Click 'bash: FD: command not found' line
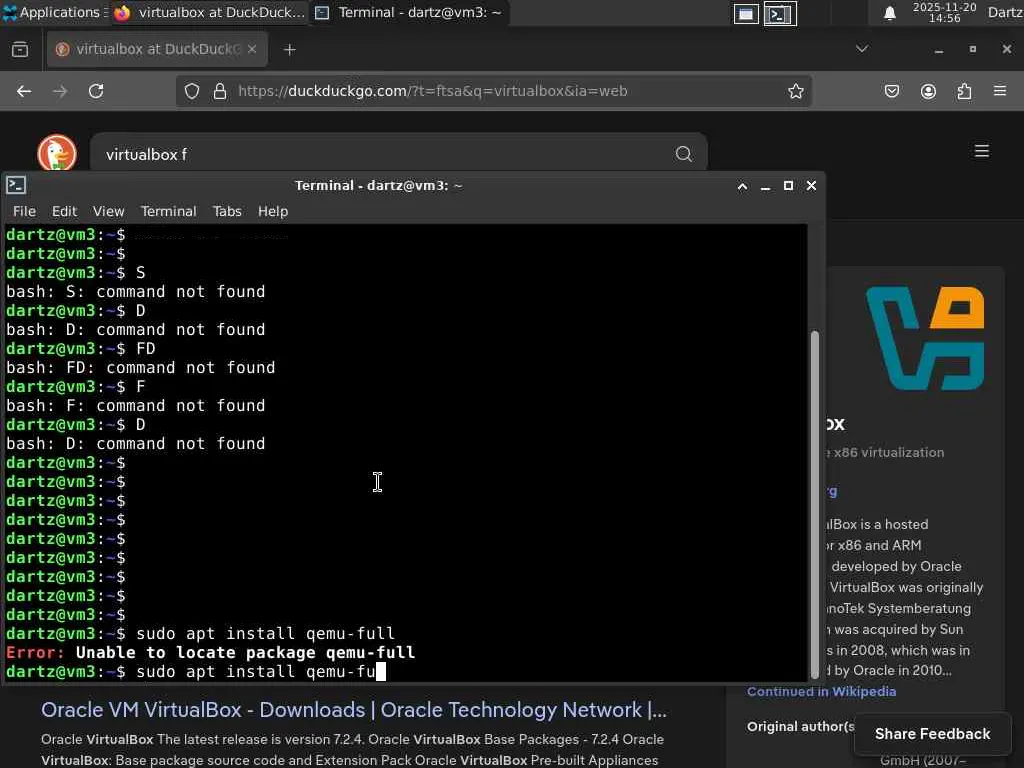 (140, 368)
